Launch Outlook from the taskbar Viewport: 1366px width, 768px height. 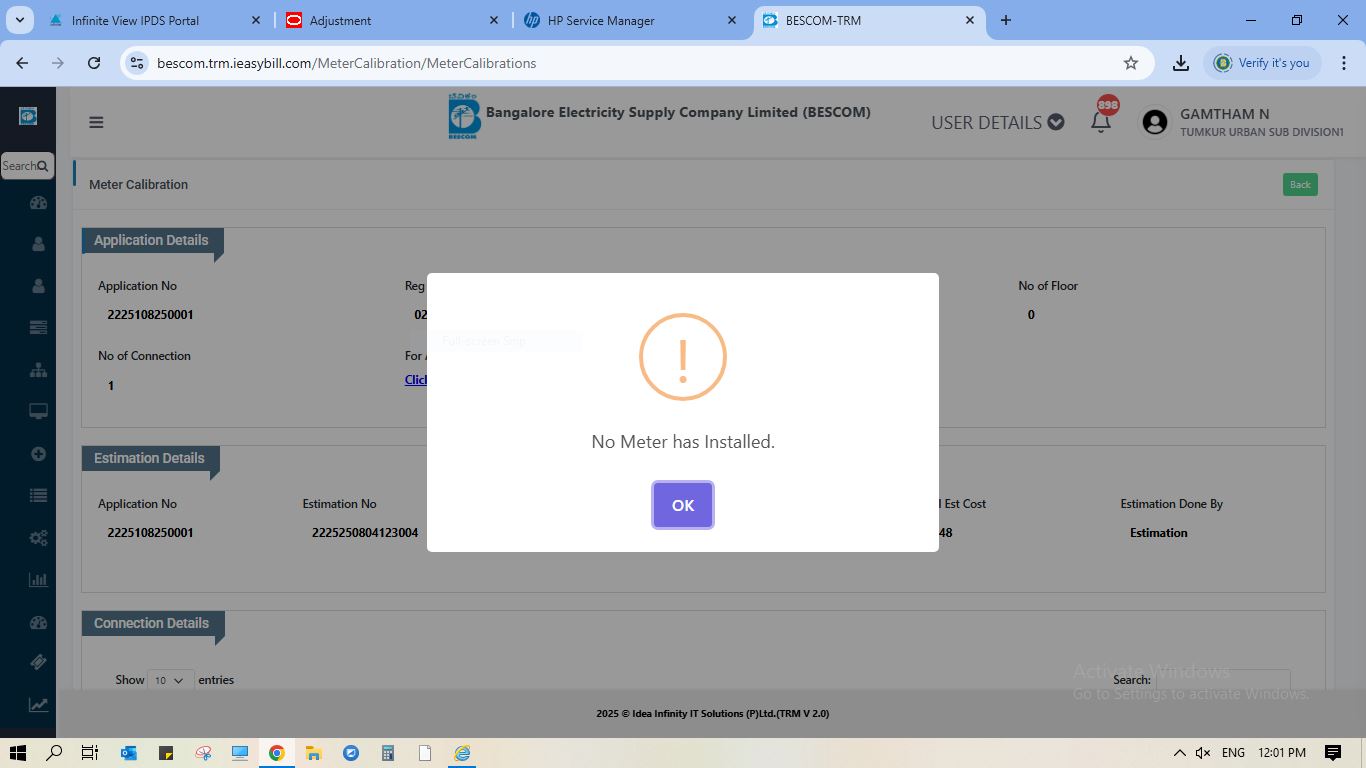coord(129,753)
